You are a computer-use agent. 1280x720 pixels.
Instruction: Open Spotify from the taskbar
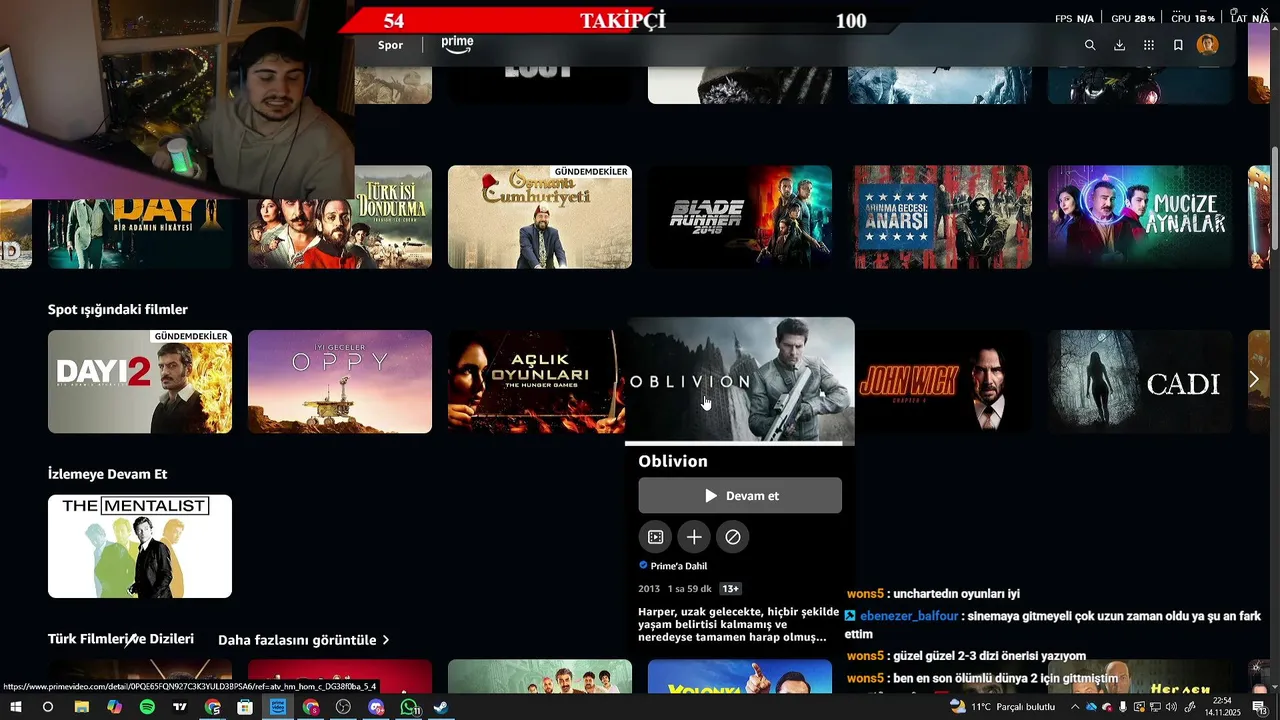147,707
